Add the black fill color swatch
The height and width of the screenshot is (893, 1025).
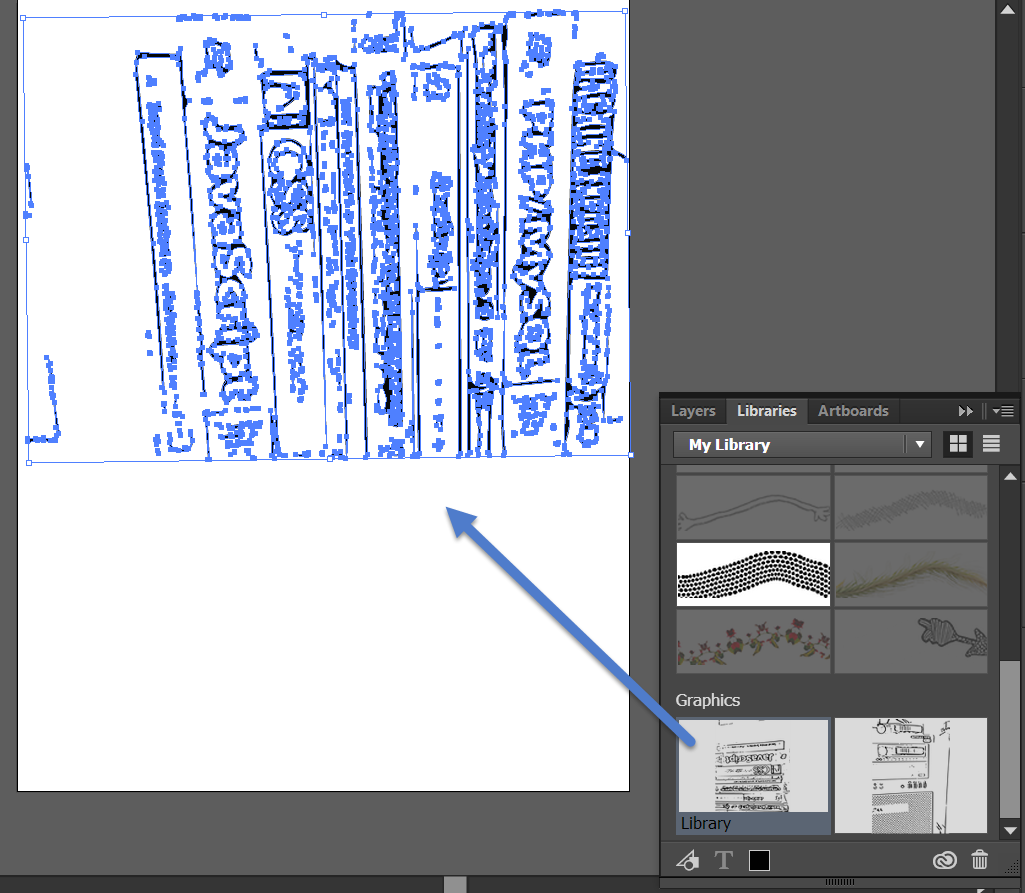(x=759, y=860)
